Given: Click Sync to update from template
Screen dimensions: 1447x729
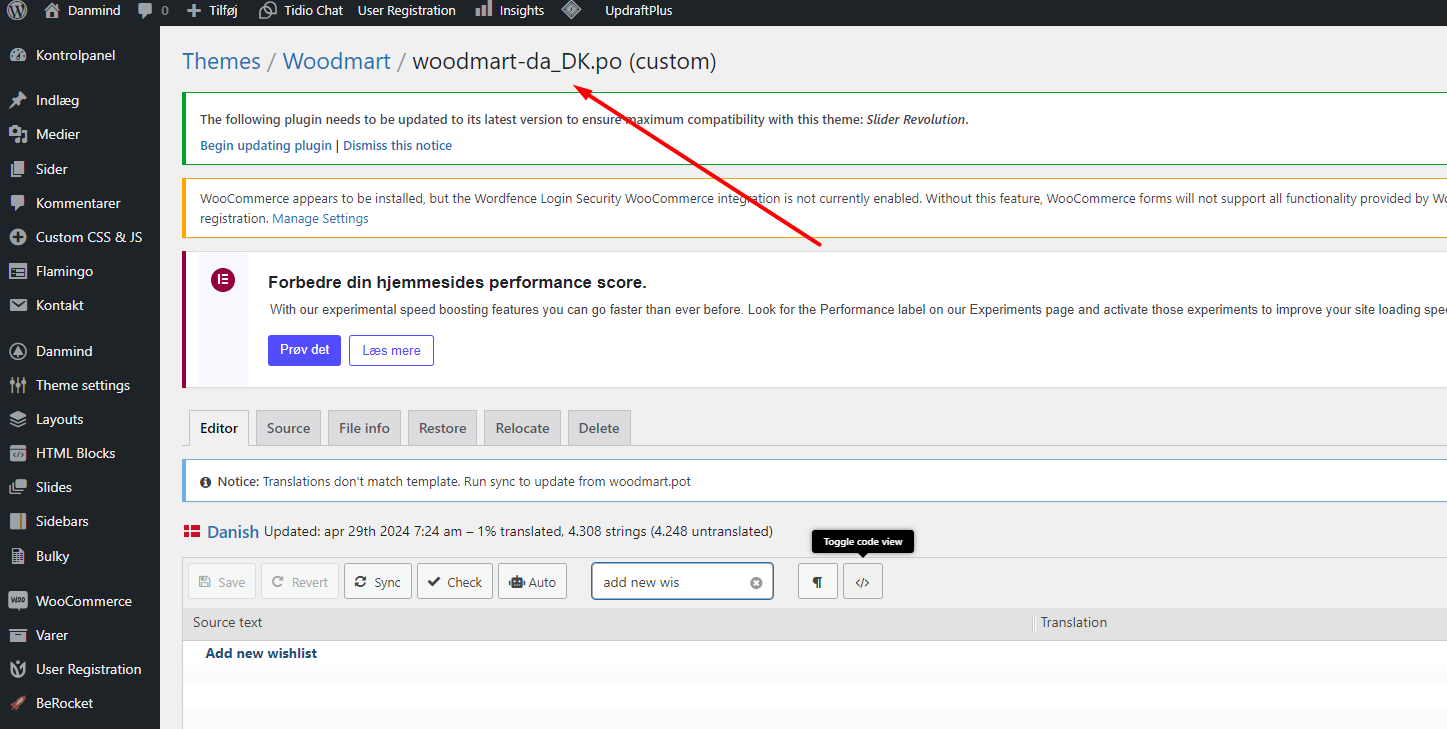Looking at the screenshot, I should click(x=378, y=582).
